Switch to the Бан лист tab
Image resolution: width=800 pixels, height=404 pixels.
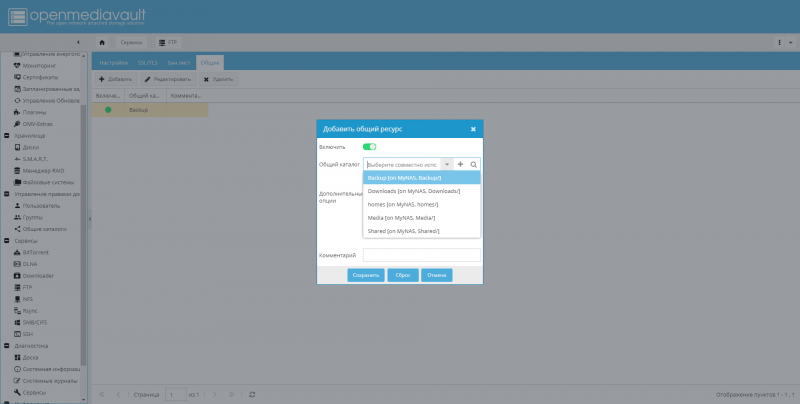[x=179, y=63]
